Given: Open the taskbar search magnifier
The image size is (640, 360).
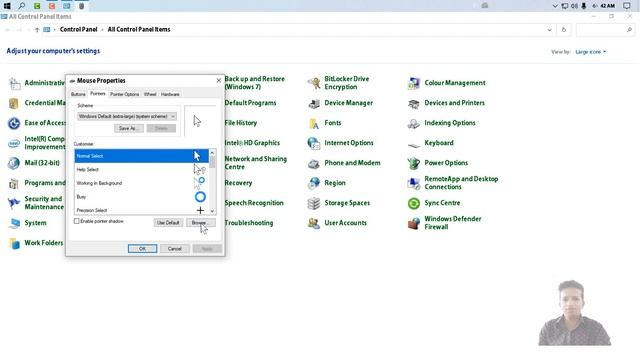Looking at the screenshot, I should pyautogui.click(x=22, y=6).
